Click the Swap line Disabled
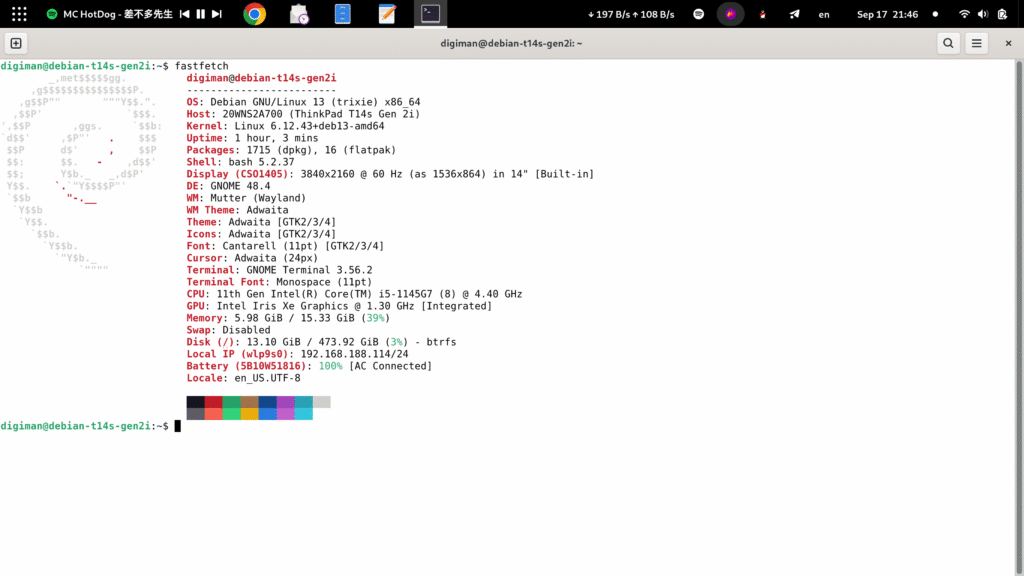 (x=229, y=330)
